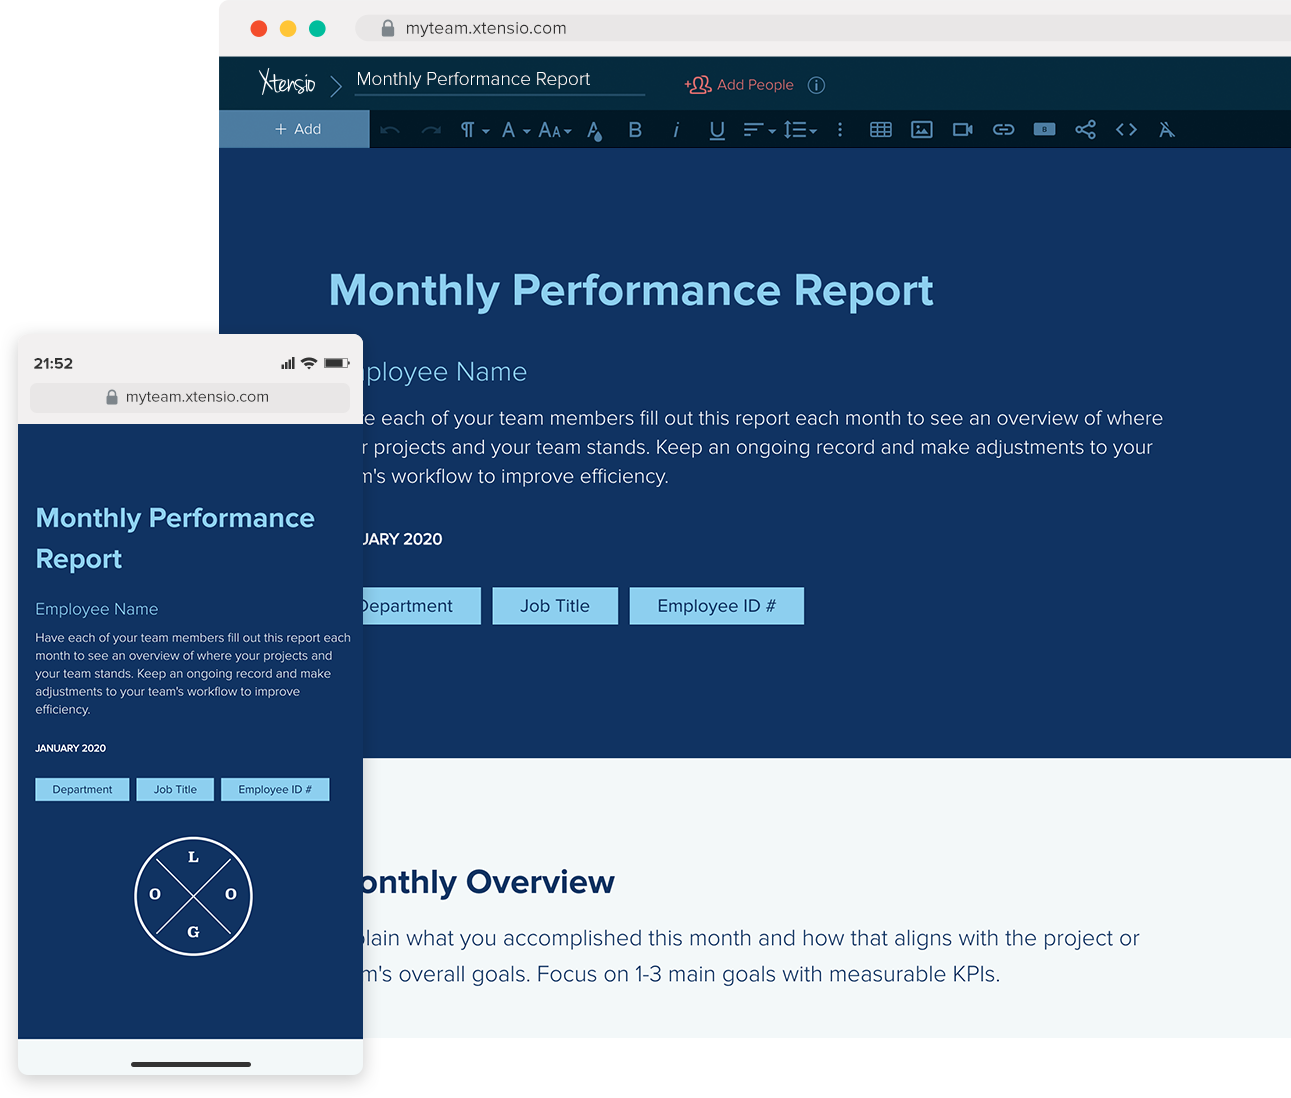
Task: Select the clear formatting icon
Action: (x=1167, y=129)
